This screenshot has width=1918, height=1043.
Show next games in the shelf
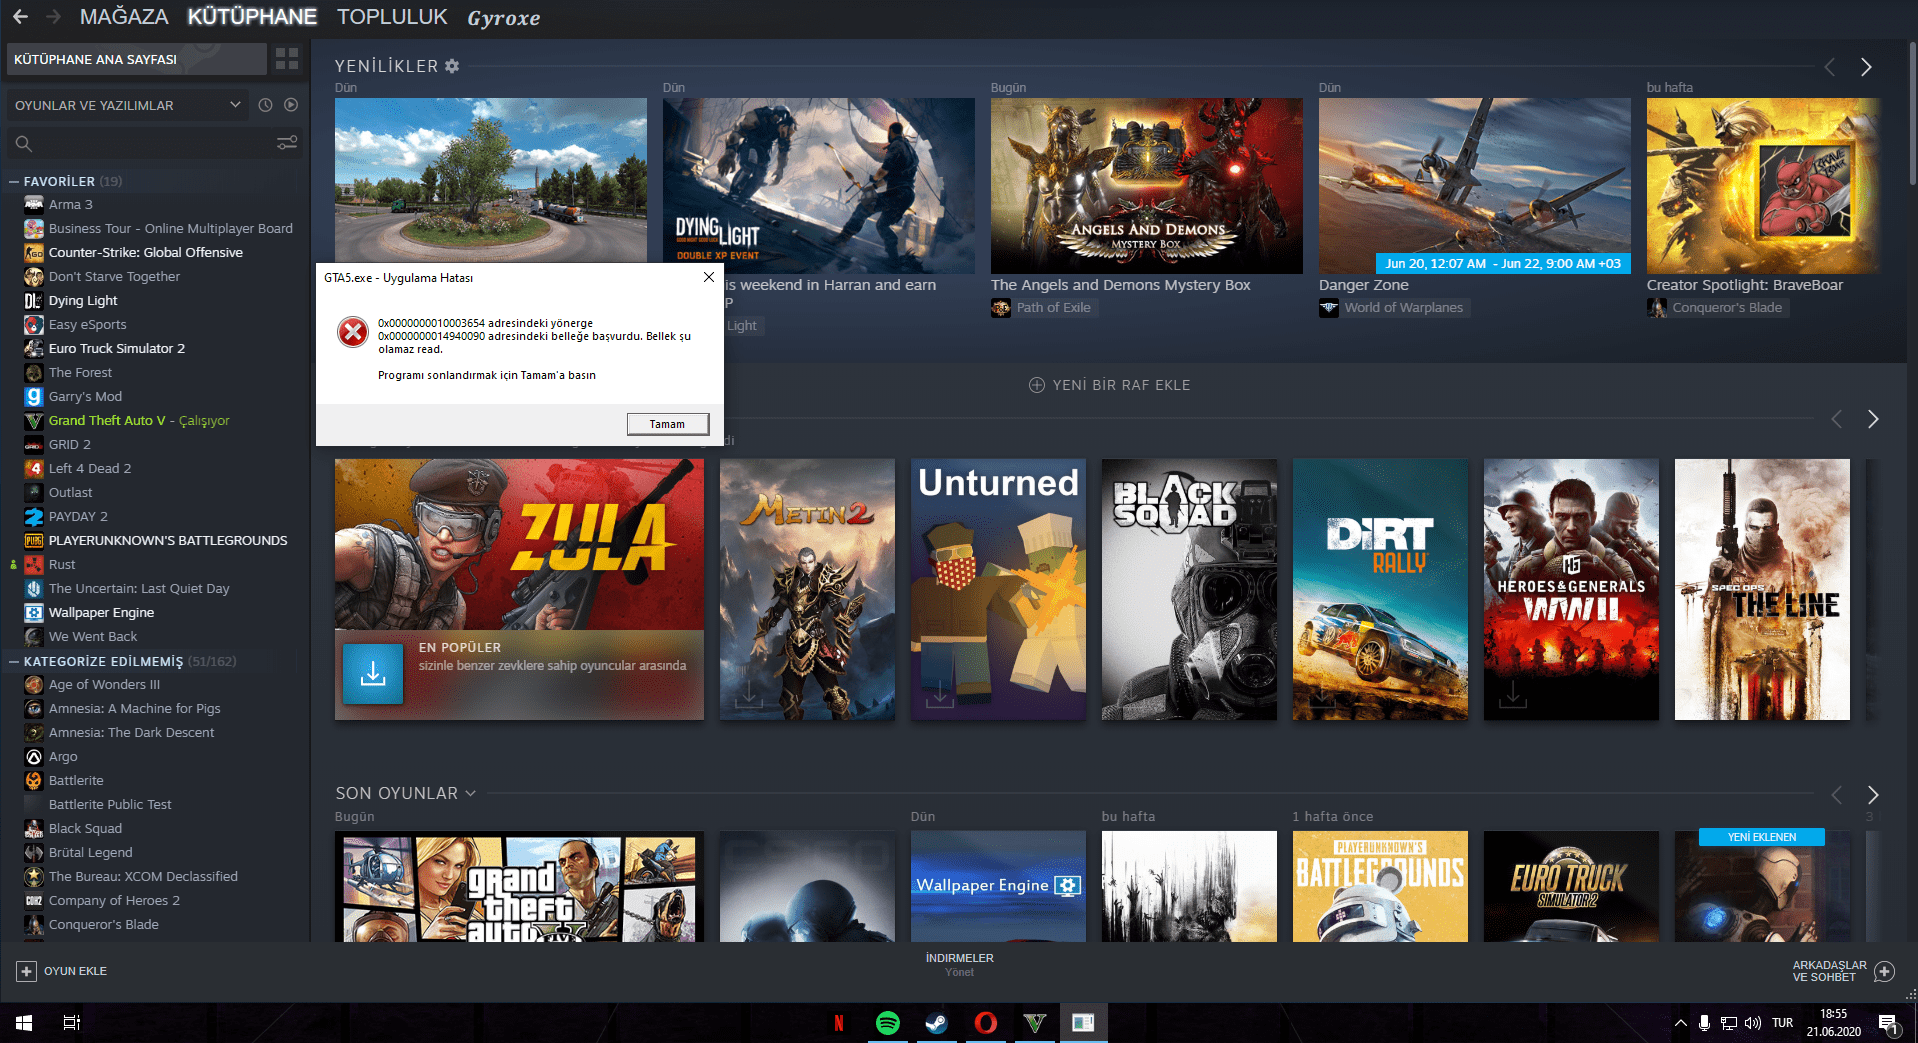(x=1873, y=419)
